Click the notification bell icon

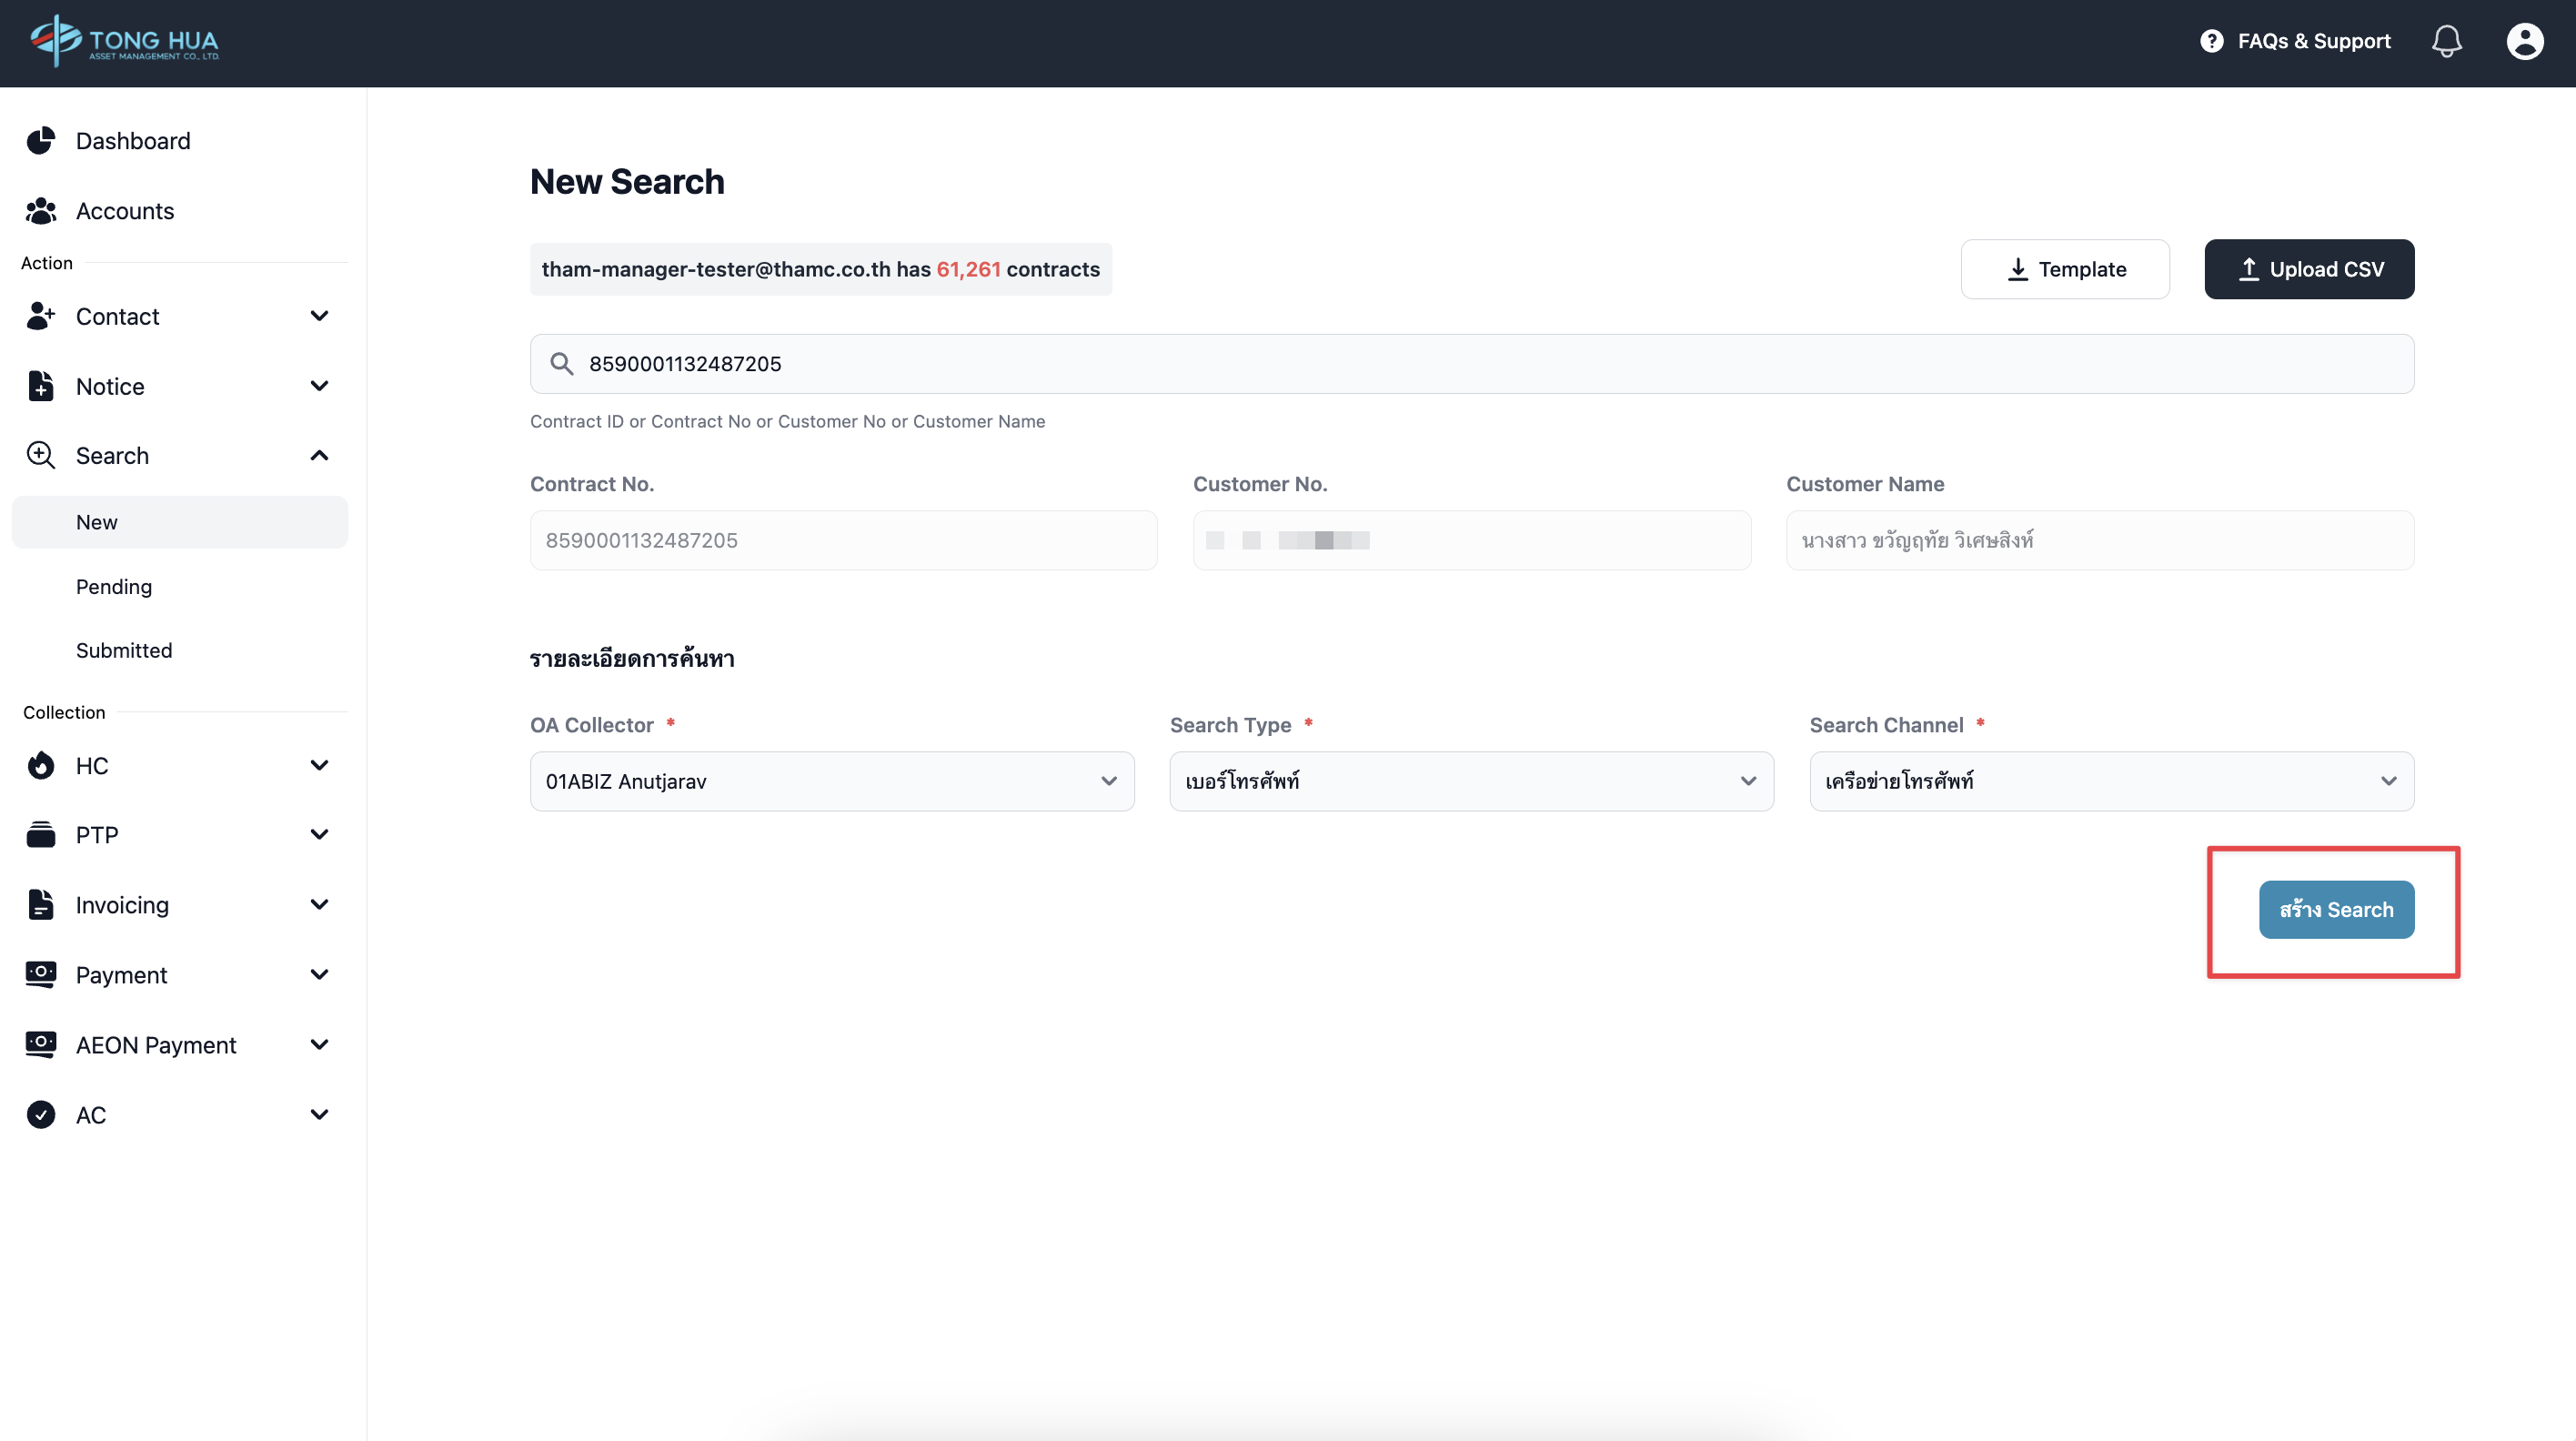pyautogui.click(x=2446, y=41)
